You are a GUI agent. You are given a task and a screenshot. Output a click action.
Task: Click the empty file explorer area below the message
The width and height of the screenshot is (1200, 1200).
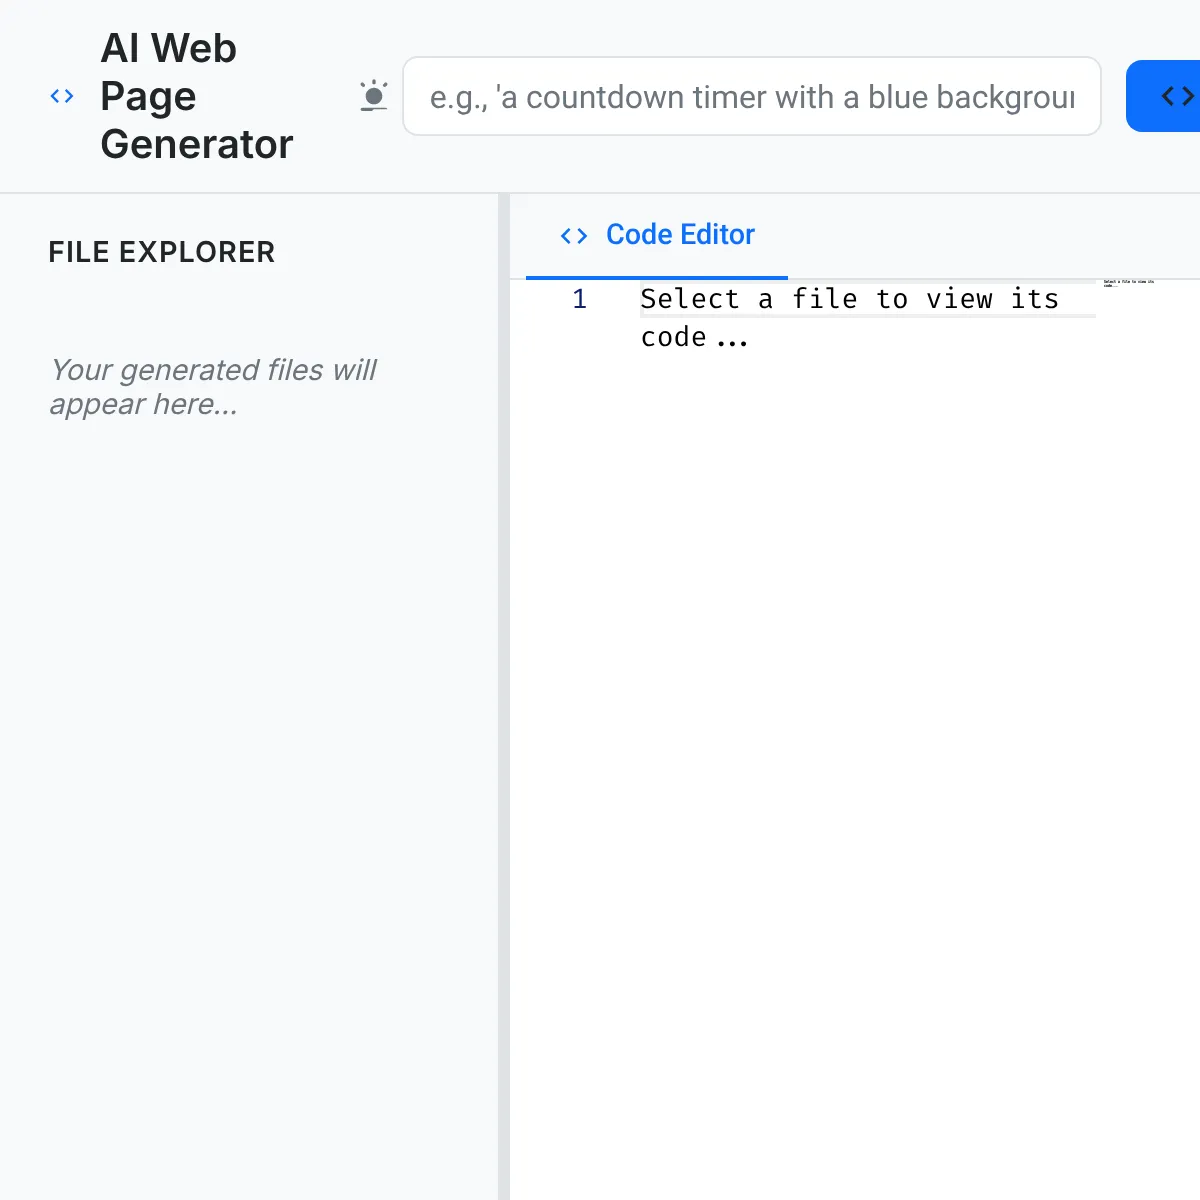point(248,800)
